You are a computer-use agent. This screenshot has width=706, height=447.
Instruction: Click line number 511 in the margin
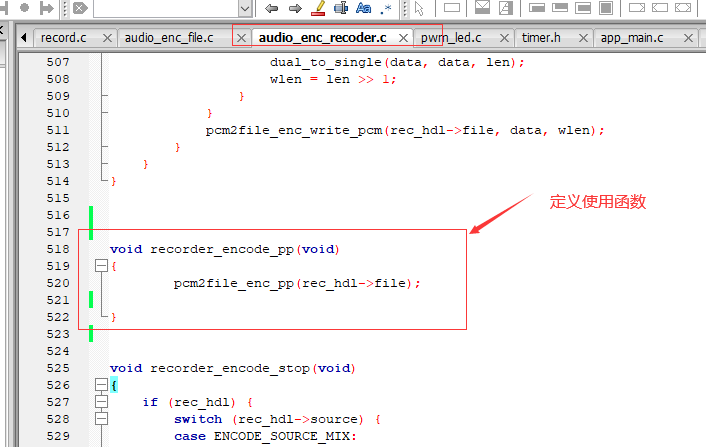(58, 130)
